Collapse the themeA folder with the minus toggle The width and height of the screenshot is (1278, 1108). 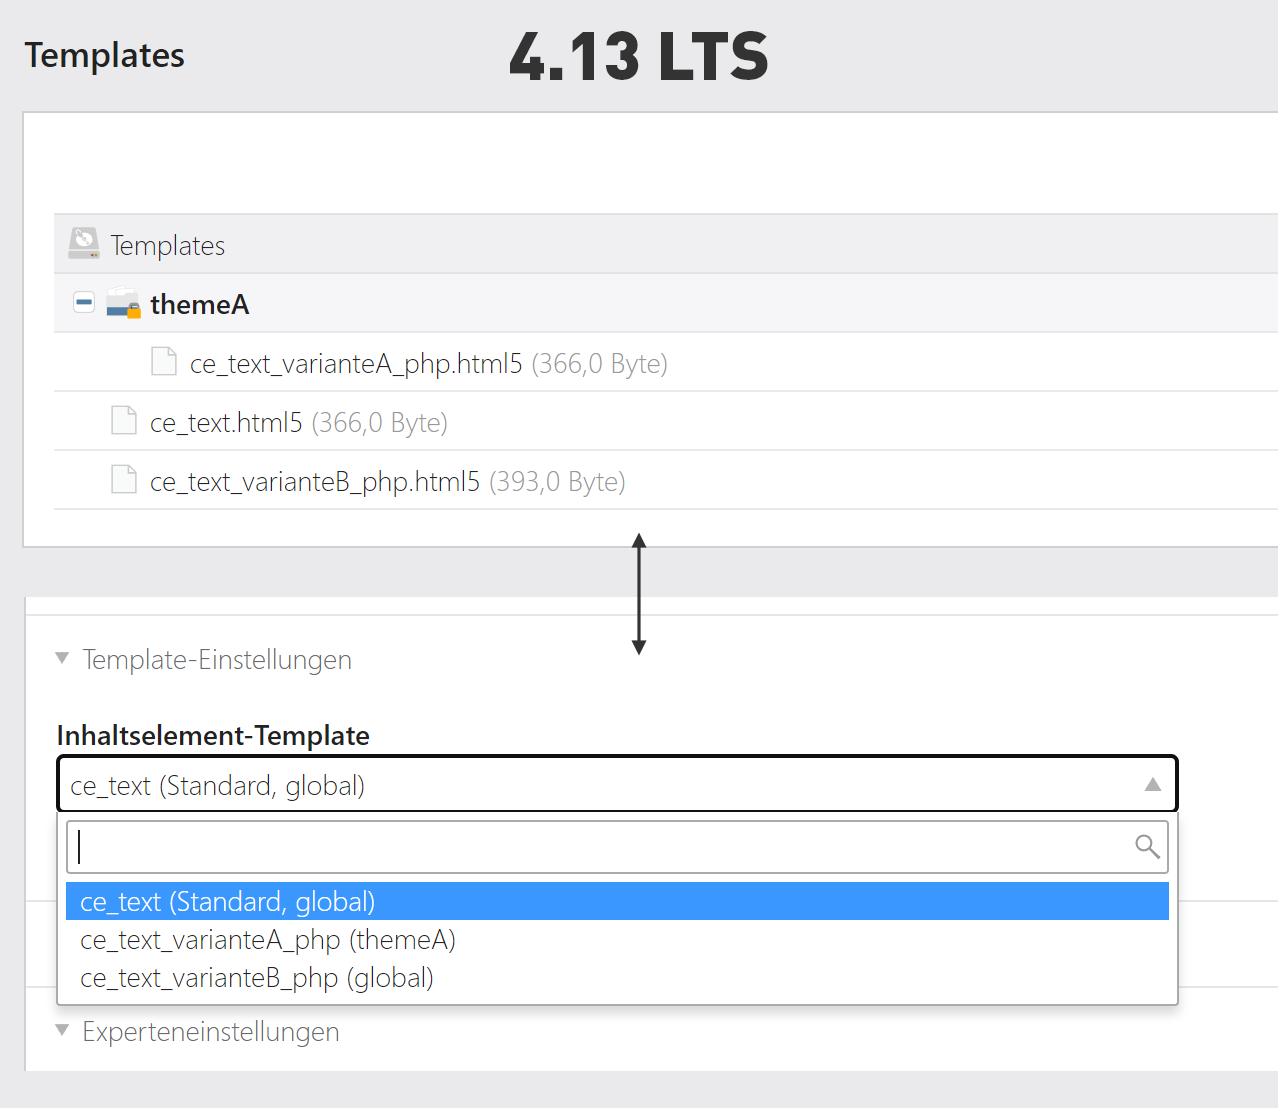pos(83,301)
